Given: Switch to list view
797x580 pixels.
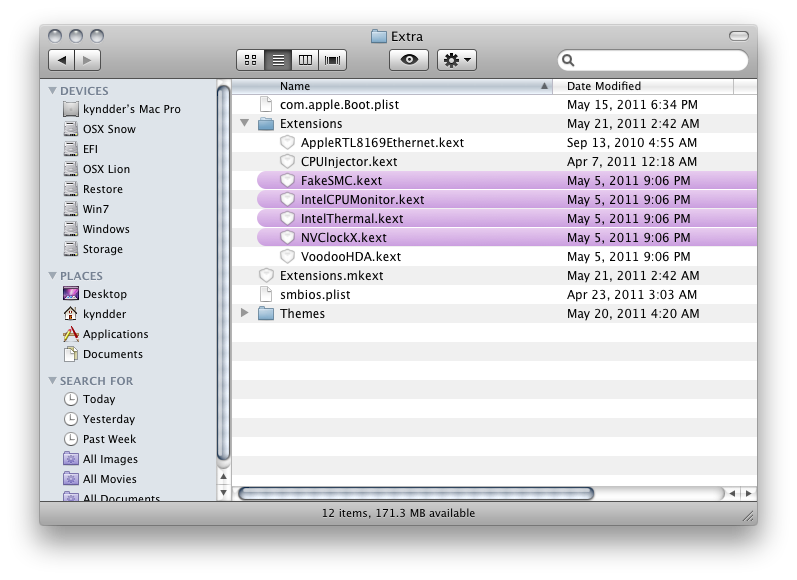Looking at the screenshot, I should click(278, 60).
